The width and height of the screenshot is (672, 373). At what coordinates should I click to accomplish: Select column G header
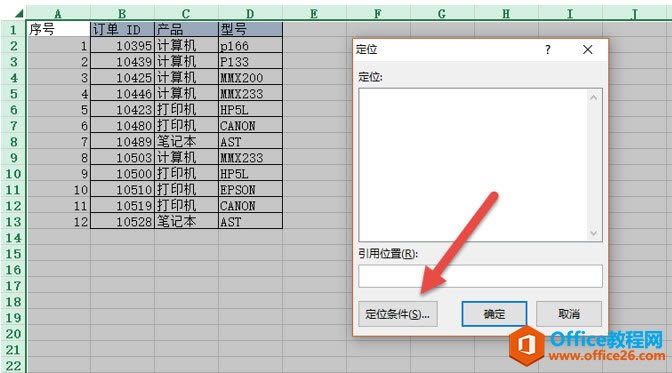[442, 13]
